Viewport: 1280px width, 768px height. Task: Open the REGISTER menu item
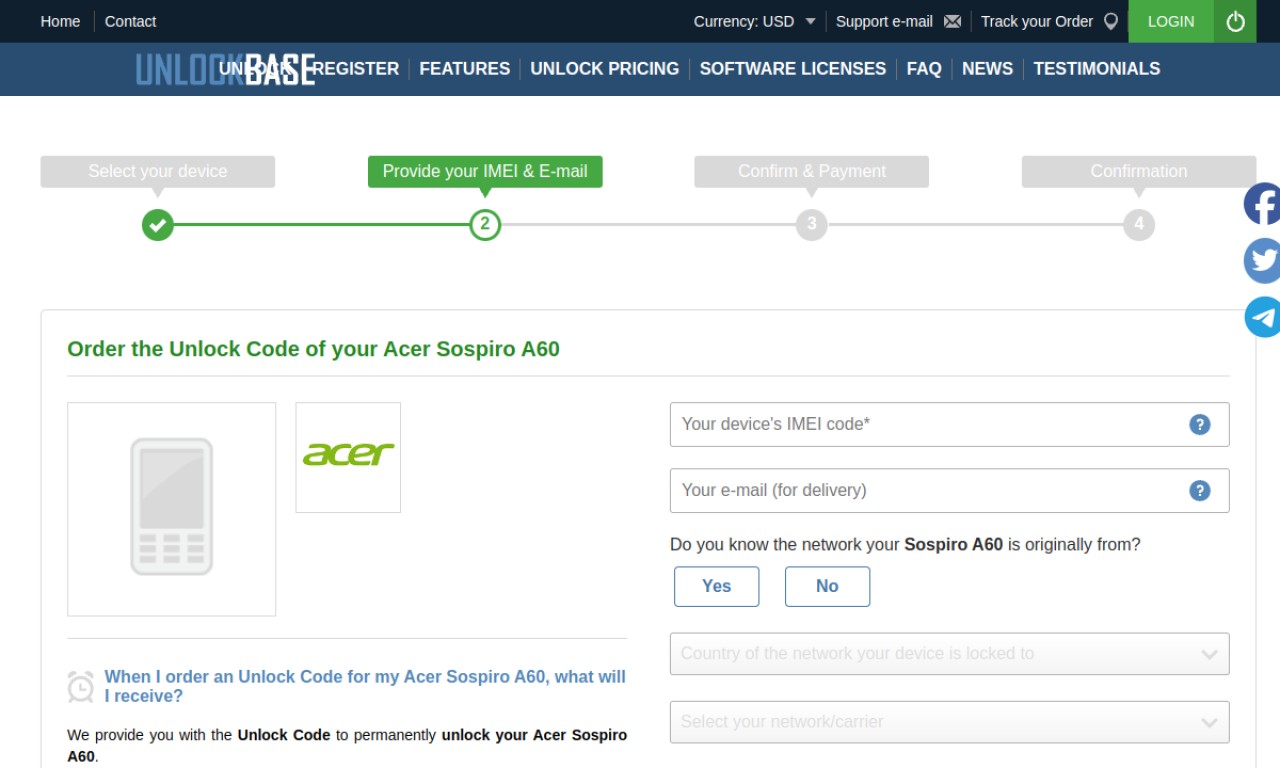click(356, 69)
